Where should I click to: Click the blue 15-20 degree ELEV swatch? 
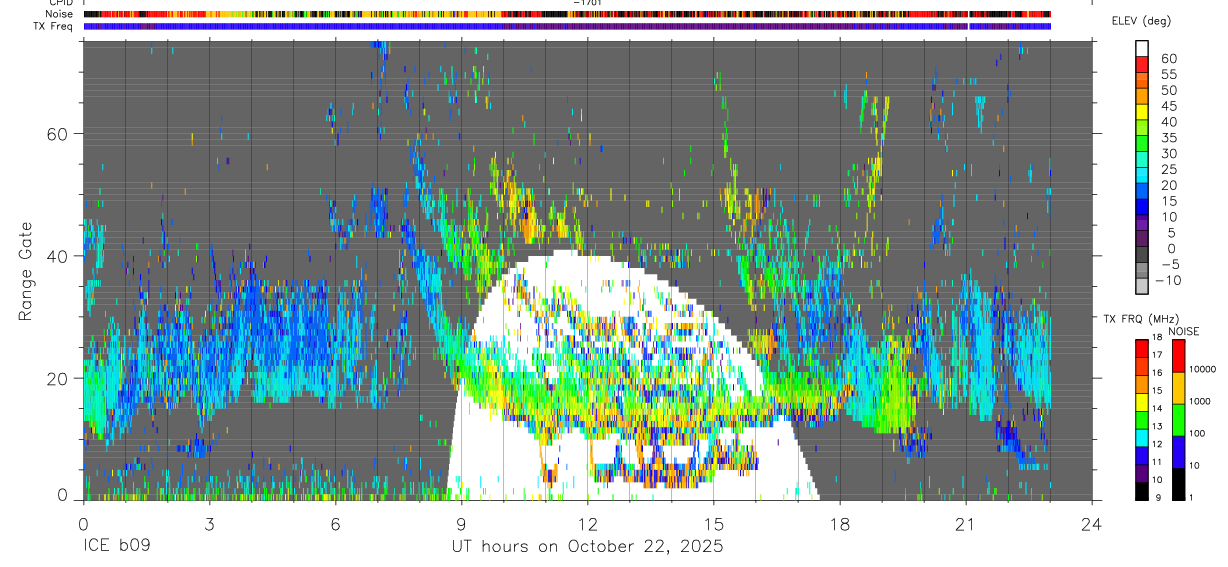click(1142, 190)
